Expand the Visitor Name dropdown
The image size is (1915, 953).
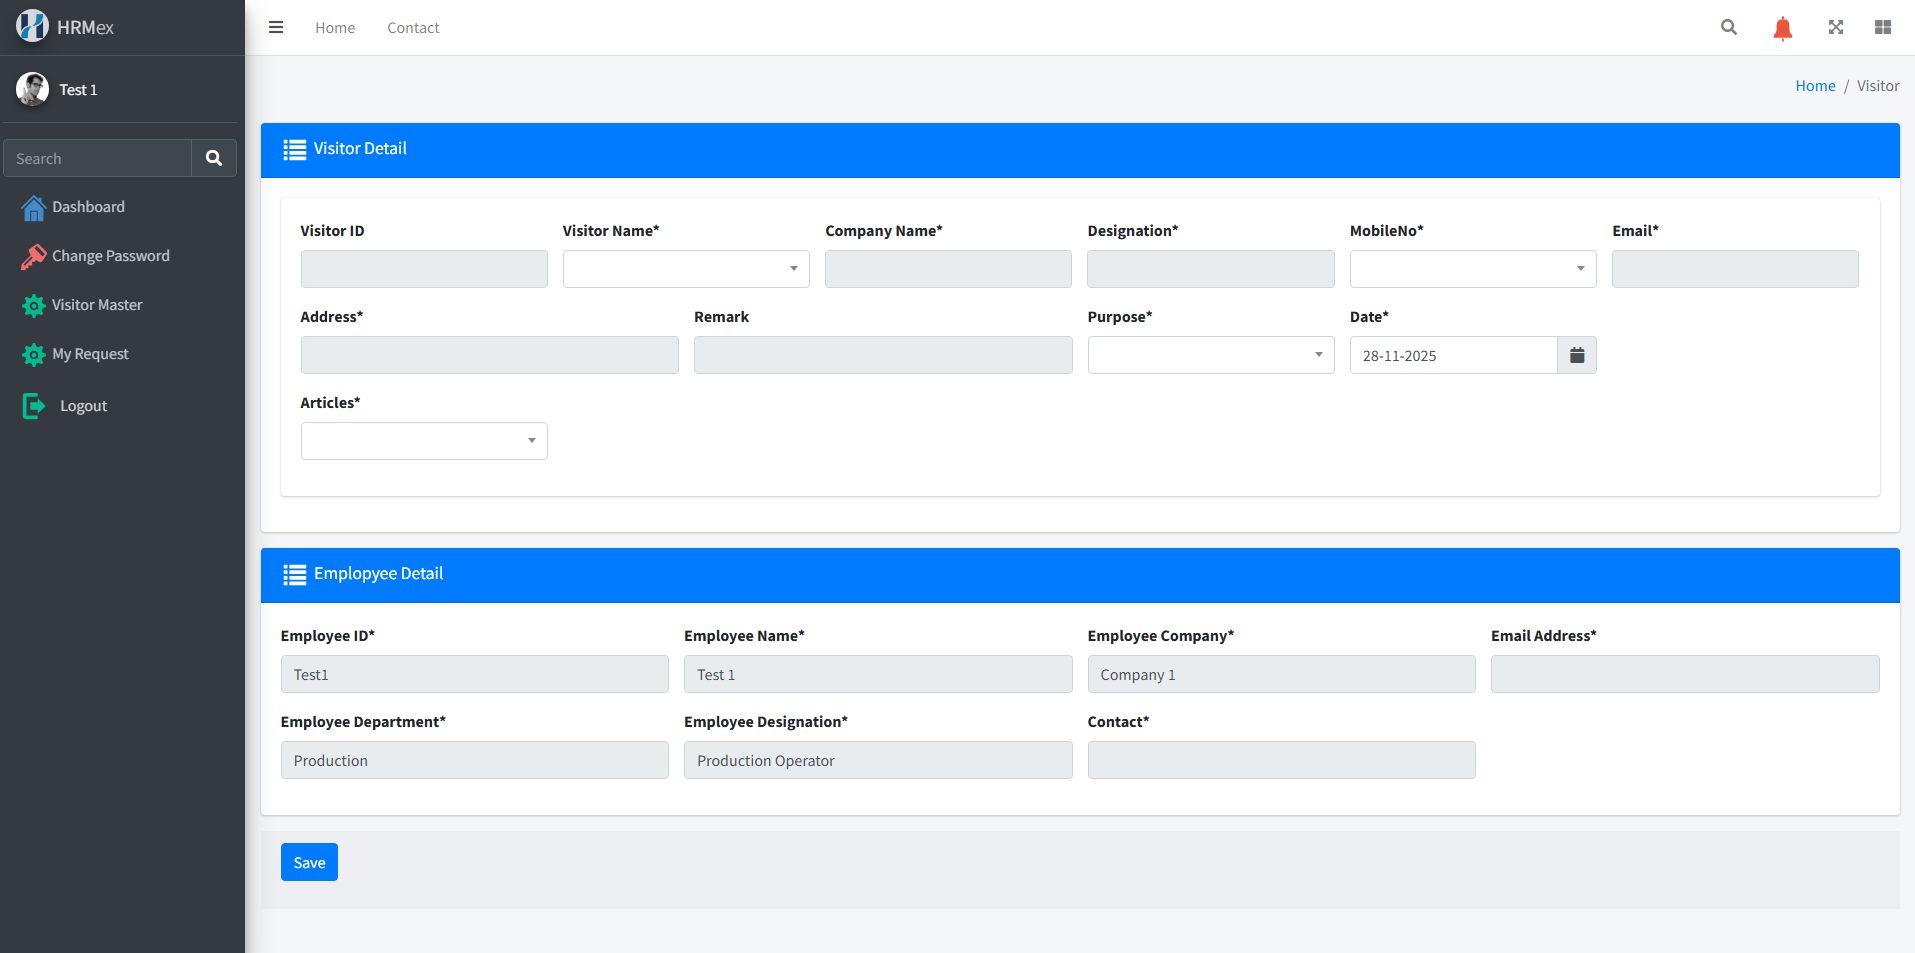pyautogui.click(x=686, y=269)
